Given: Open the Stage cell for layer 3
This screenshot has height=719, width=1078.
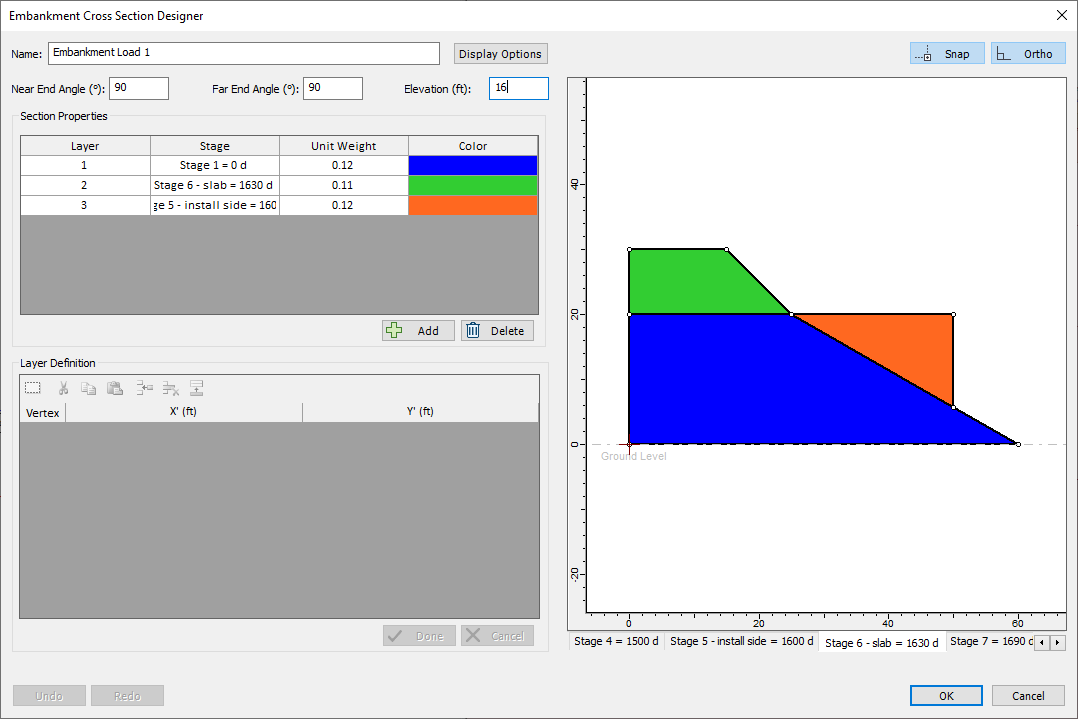Looking at the screenshot, I should (x=214, y=206).
